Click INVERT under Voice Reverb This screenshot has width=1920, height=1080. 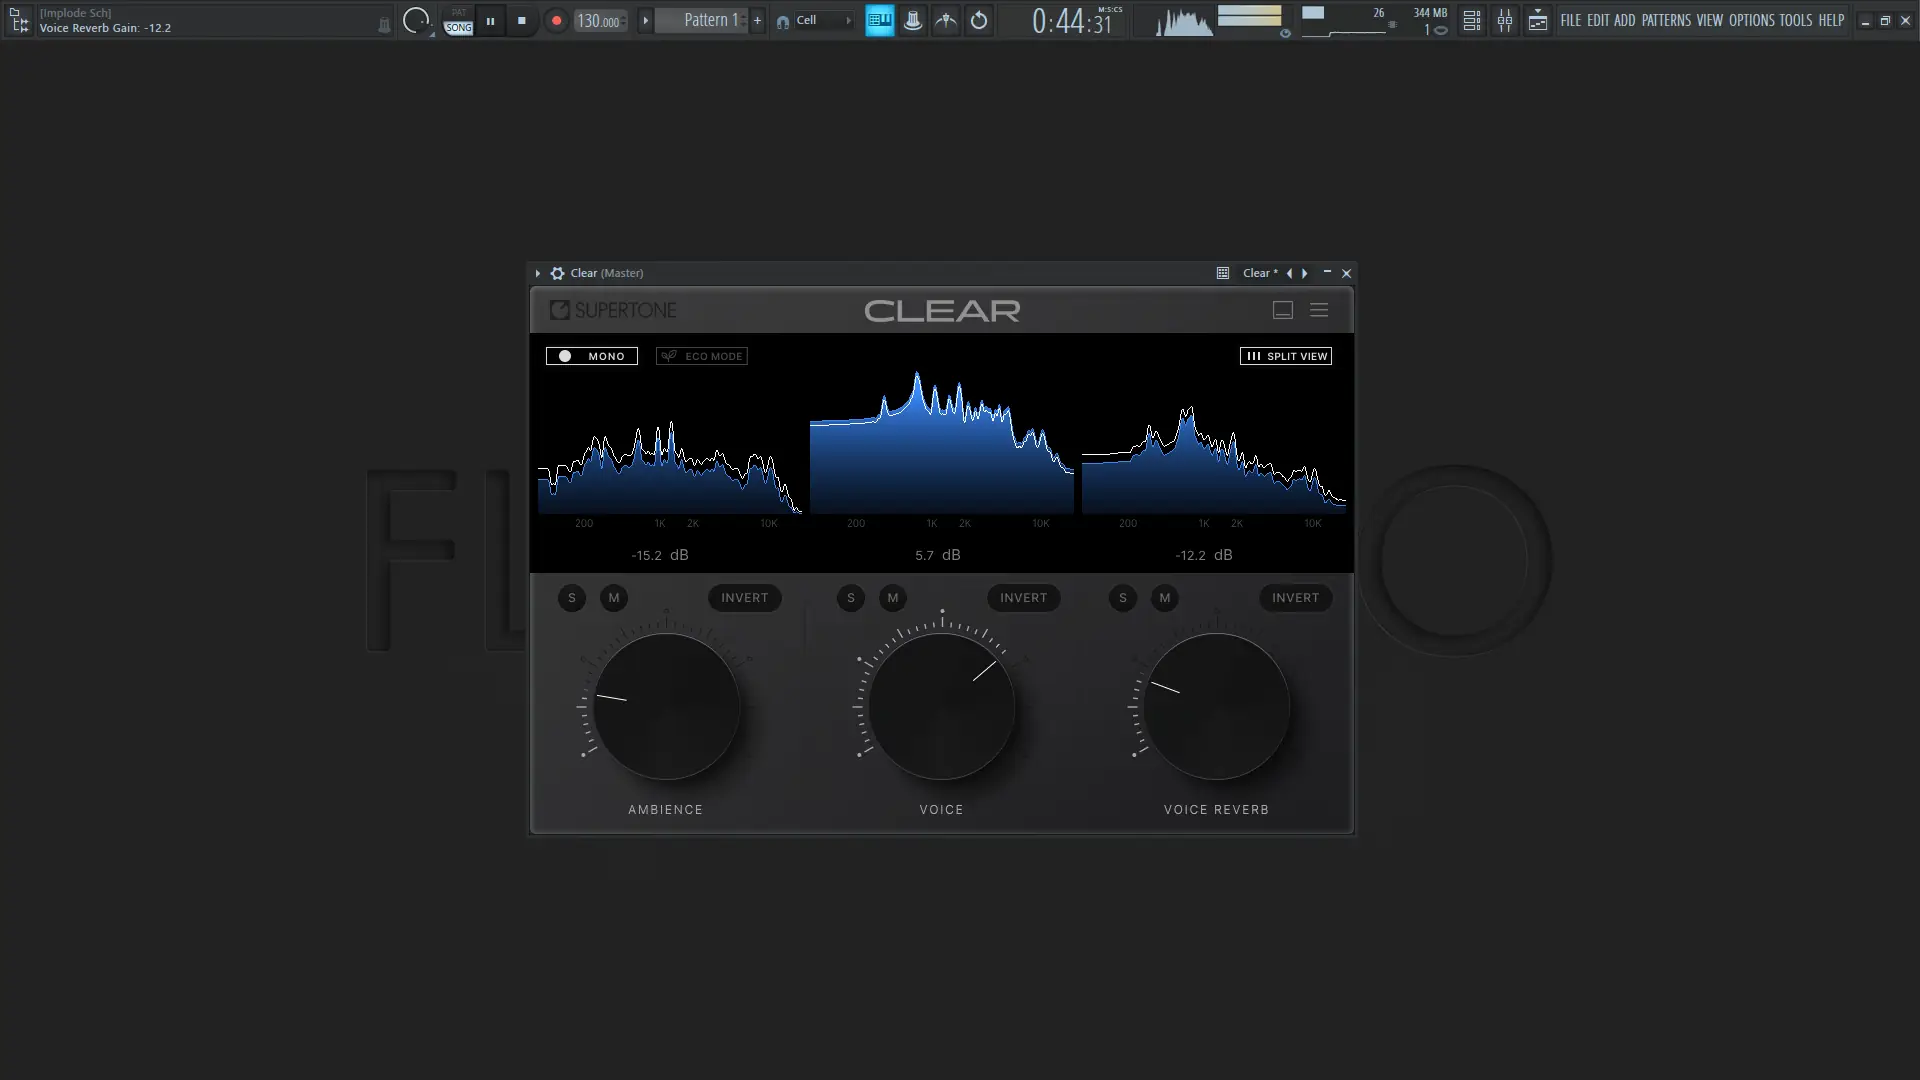tap(1295, 598)
